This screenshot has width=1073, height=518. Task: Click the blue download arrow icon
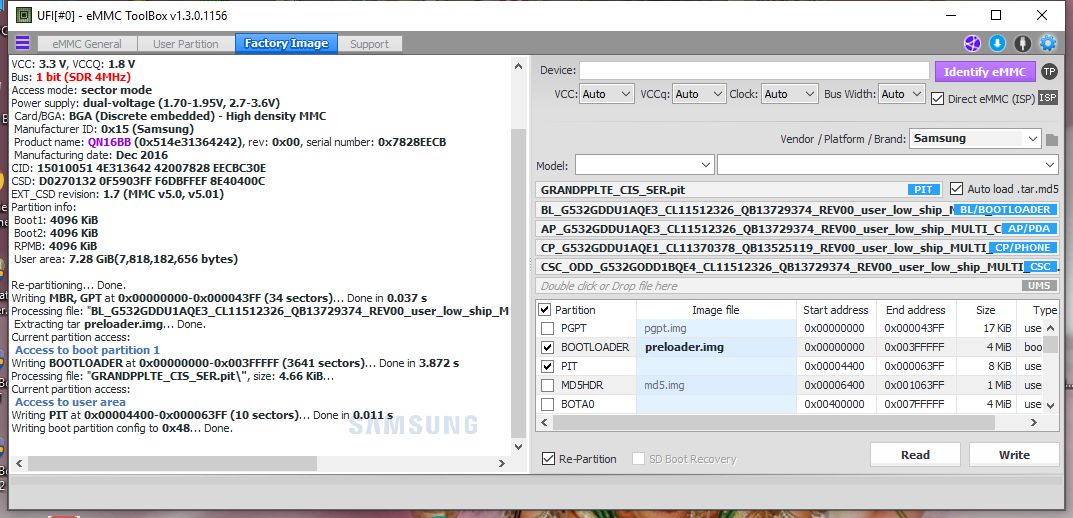click(997, 44)
